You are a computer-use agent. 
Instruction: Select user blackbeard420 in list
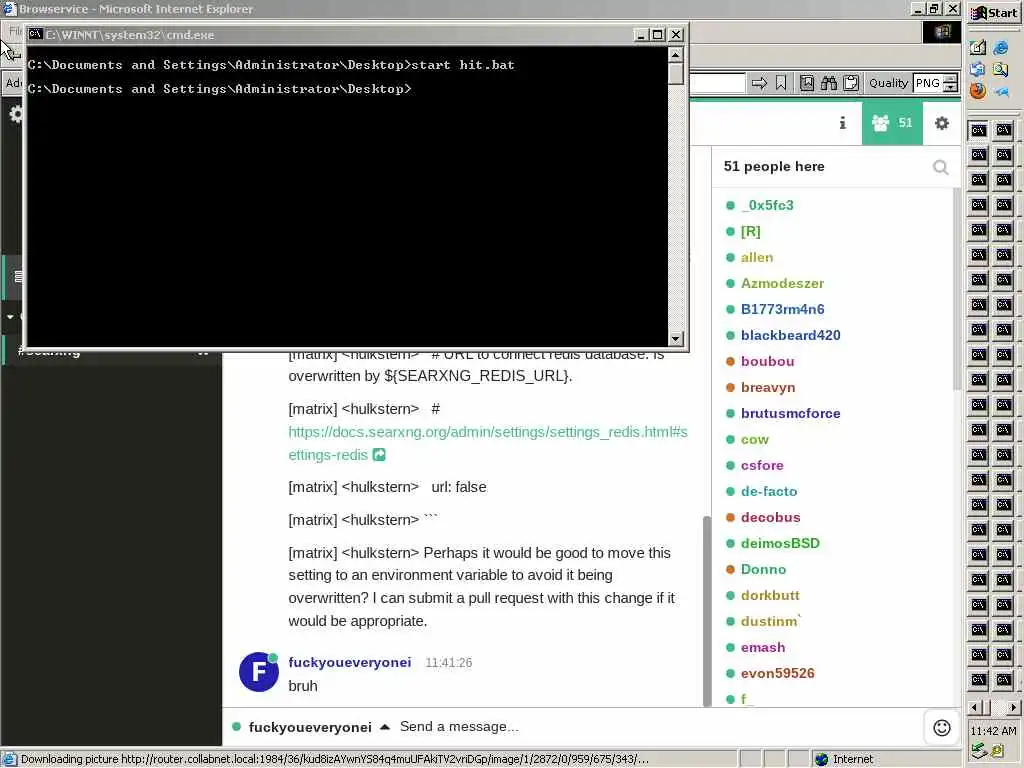coord(790,336)
